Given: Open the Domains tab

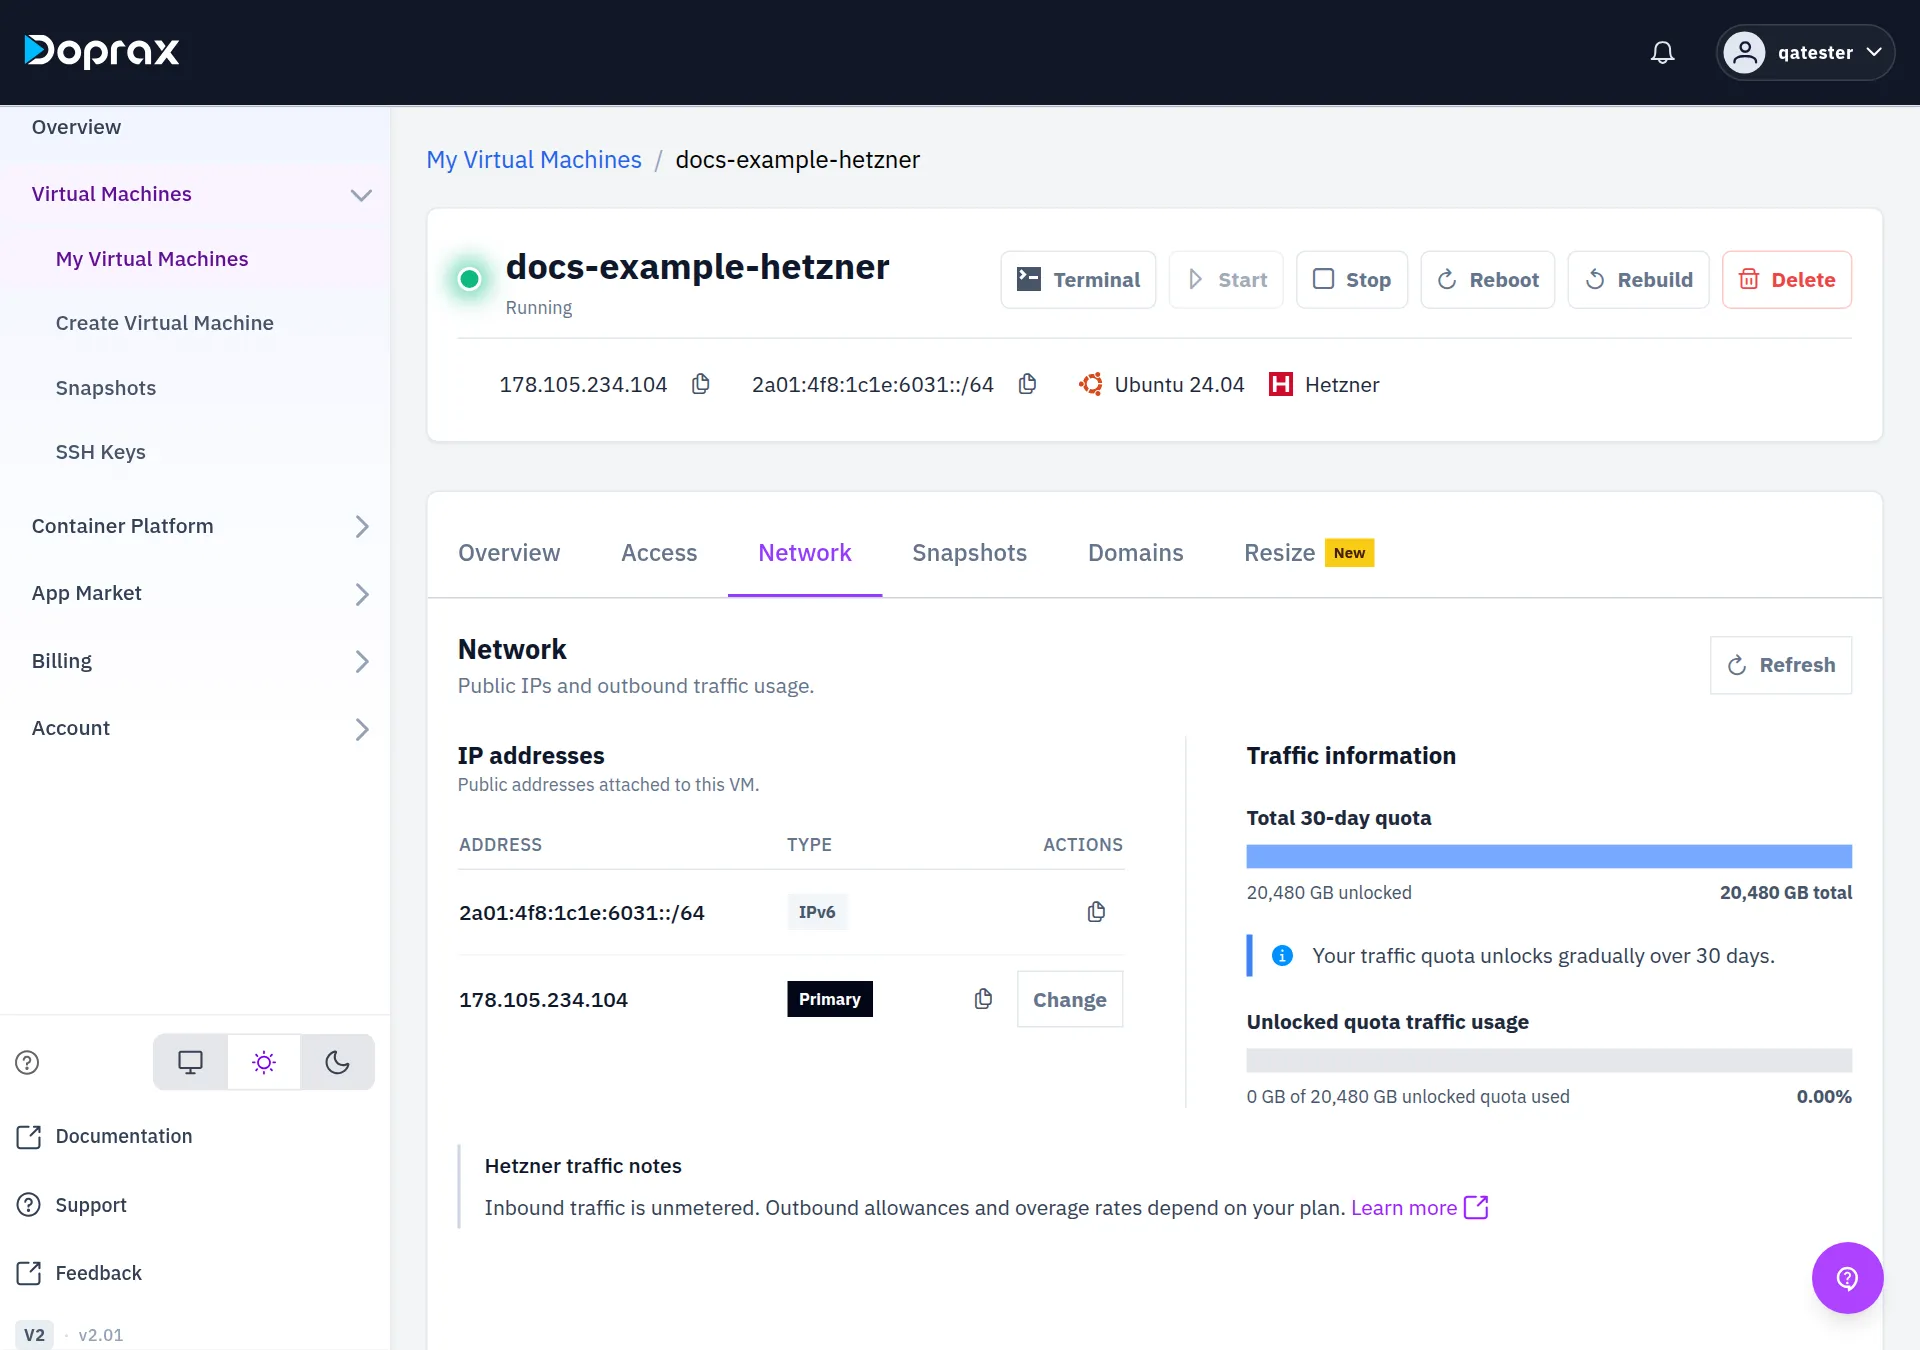Looking at the screenshot, I should (x=1135, y=553).
